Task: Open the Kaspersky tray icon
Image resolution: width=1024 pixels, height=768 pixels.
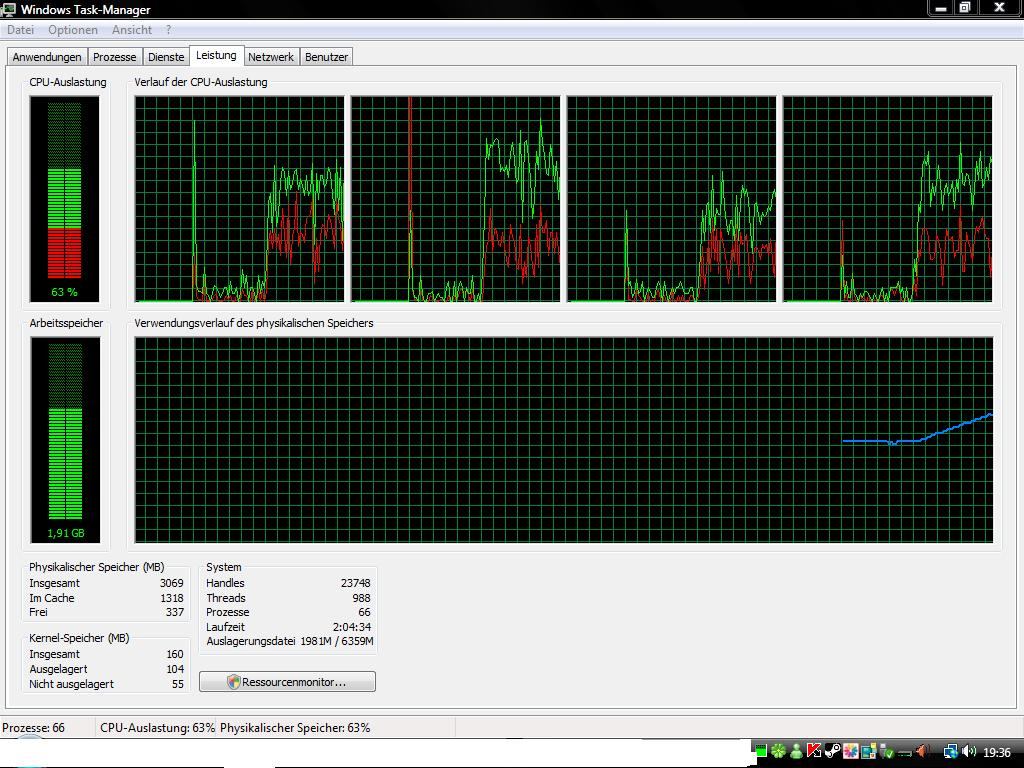Action: tap(814, 750)
